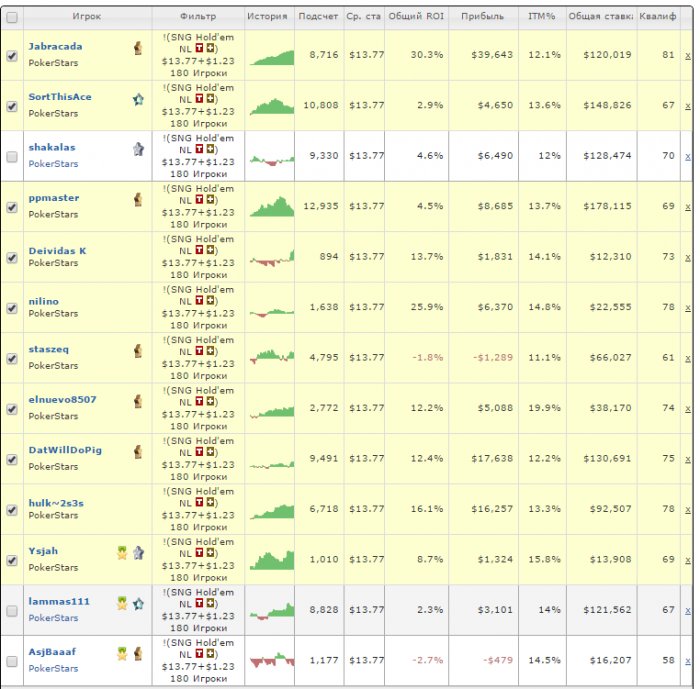700x689 pixels.
Task: Click the star badge next to shakalas
Action: [138, 149]
